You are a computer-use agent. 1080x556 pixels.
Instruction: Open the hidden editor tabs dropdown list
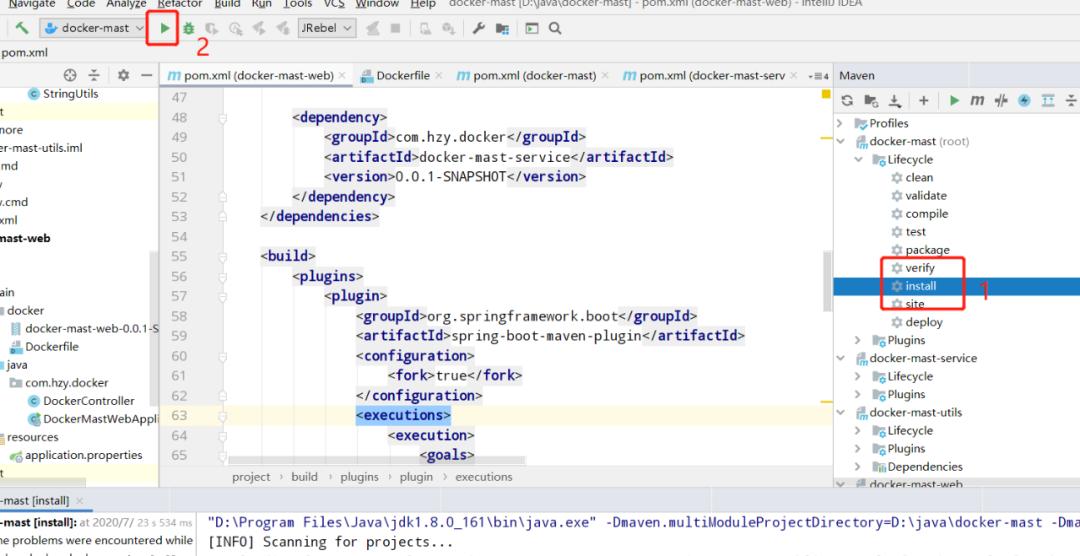pos(818,76)
